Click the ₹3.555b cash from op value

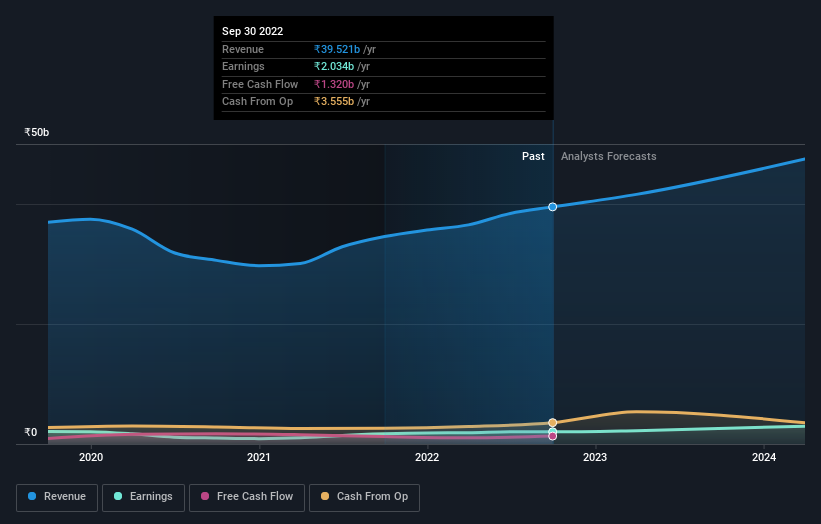[x=334, y=102]
